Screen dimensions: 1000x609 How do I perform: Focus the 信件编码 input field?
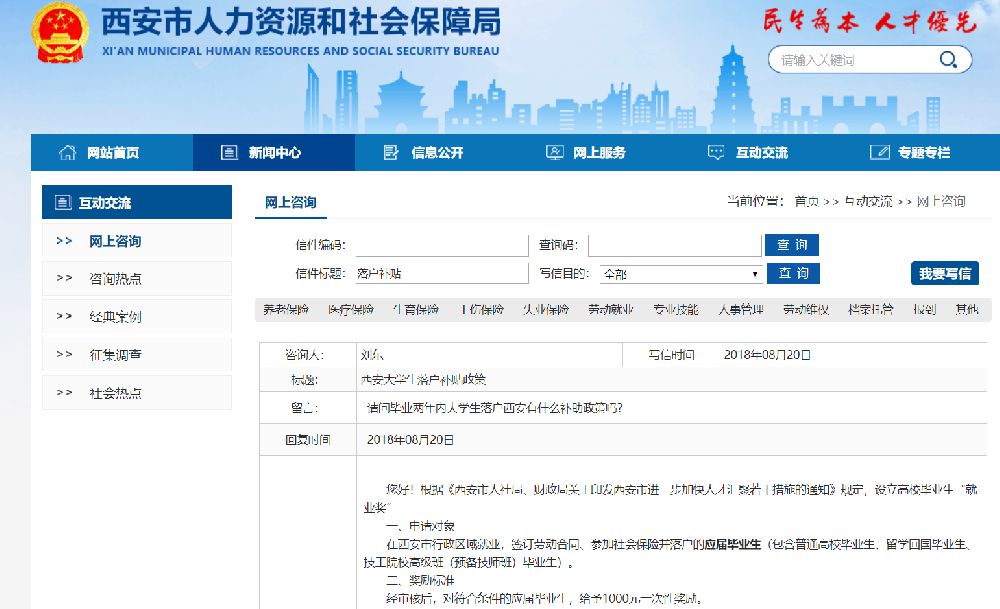441,246
